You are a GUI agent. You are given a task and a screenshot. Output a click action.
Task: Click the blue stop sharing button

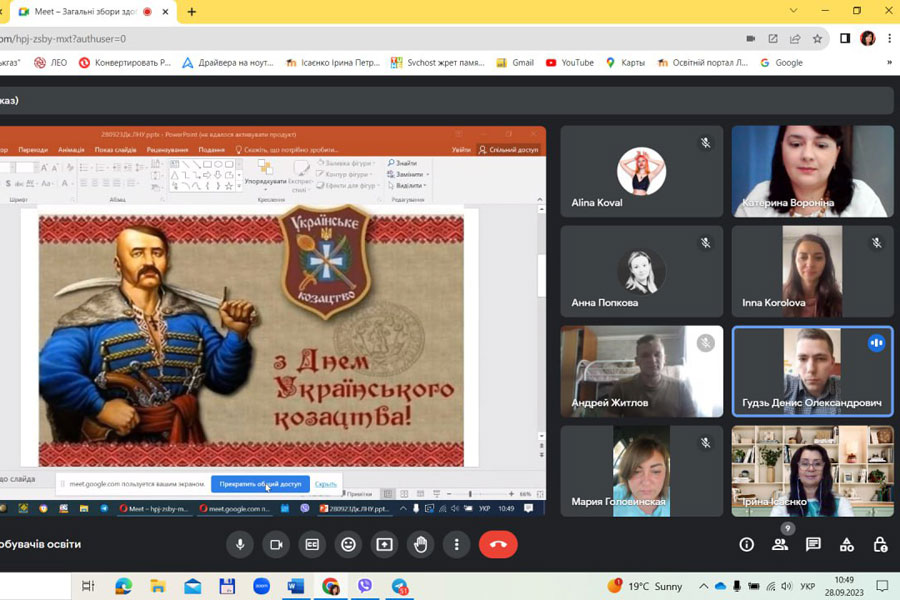[x=260, y=484]
